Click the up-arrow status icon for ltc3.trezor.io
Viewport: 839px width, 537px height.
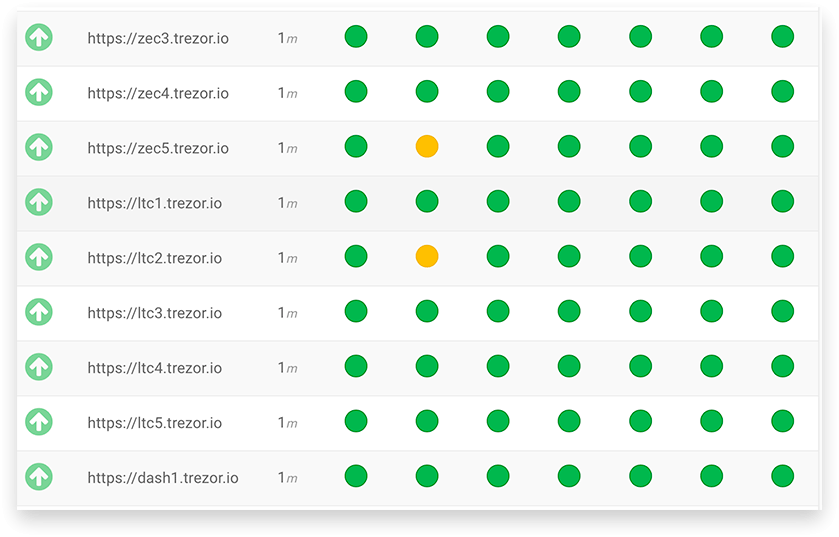point(39,312)
